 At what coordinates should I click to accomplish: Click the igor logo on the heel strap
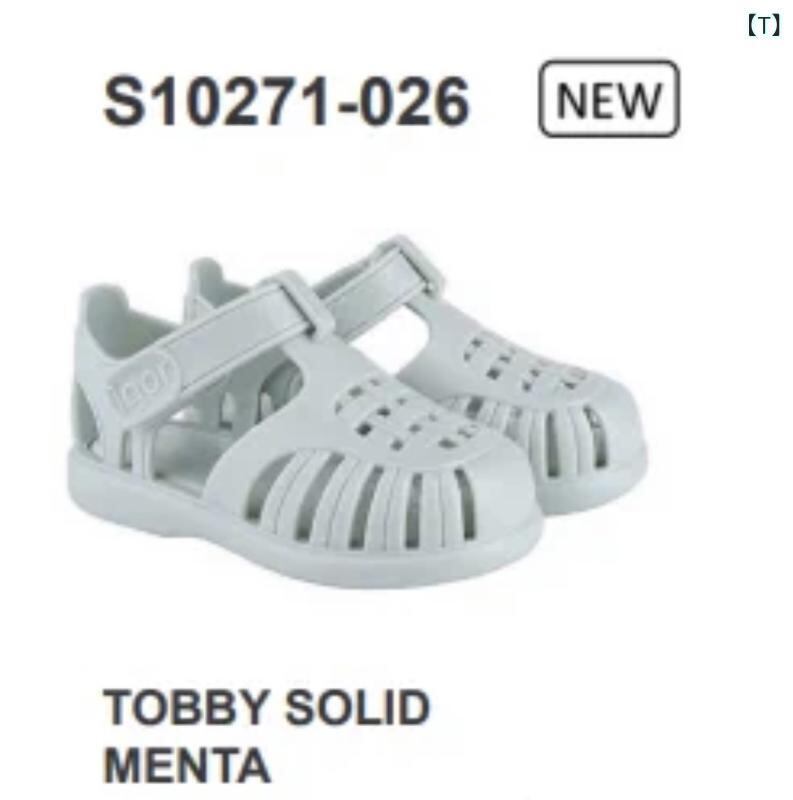142,379
